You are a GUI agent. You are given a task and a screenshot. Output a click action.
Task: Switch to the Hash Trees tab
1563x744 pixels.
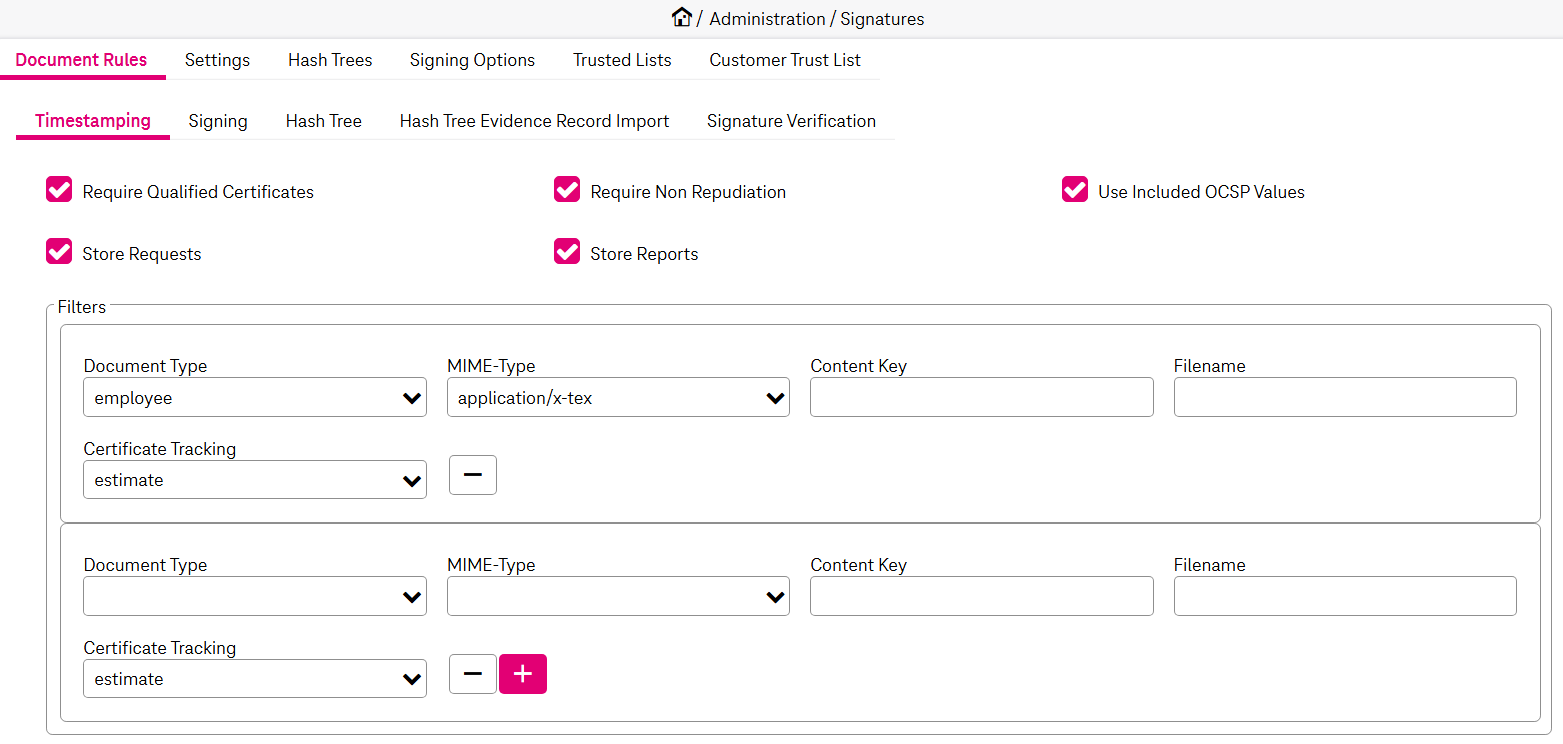(x=330, y=60)
